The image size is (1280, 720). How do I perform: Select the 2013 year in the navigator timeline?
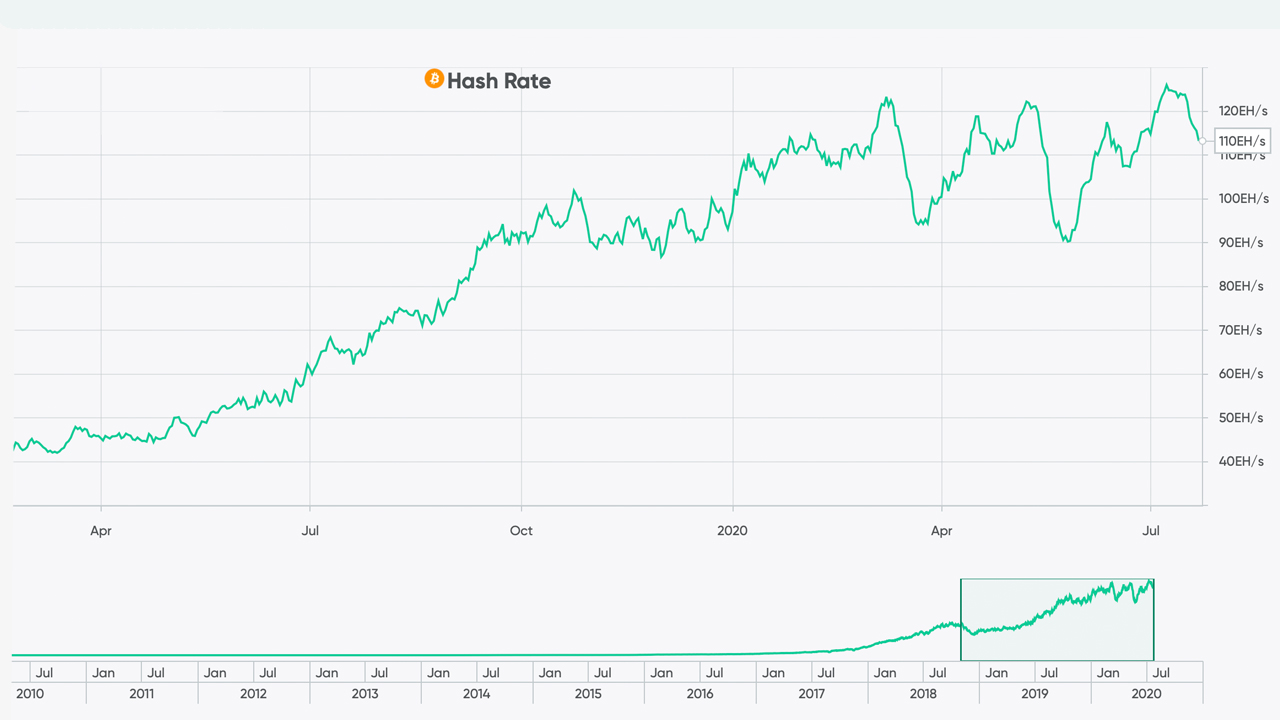click(365, 693)
